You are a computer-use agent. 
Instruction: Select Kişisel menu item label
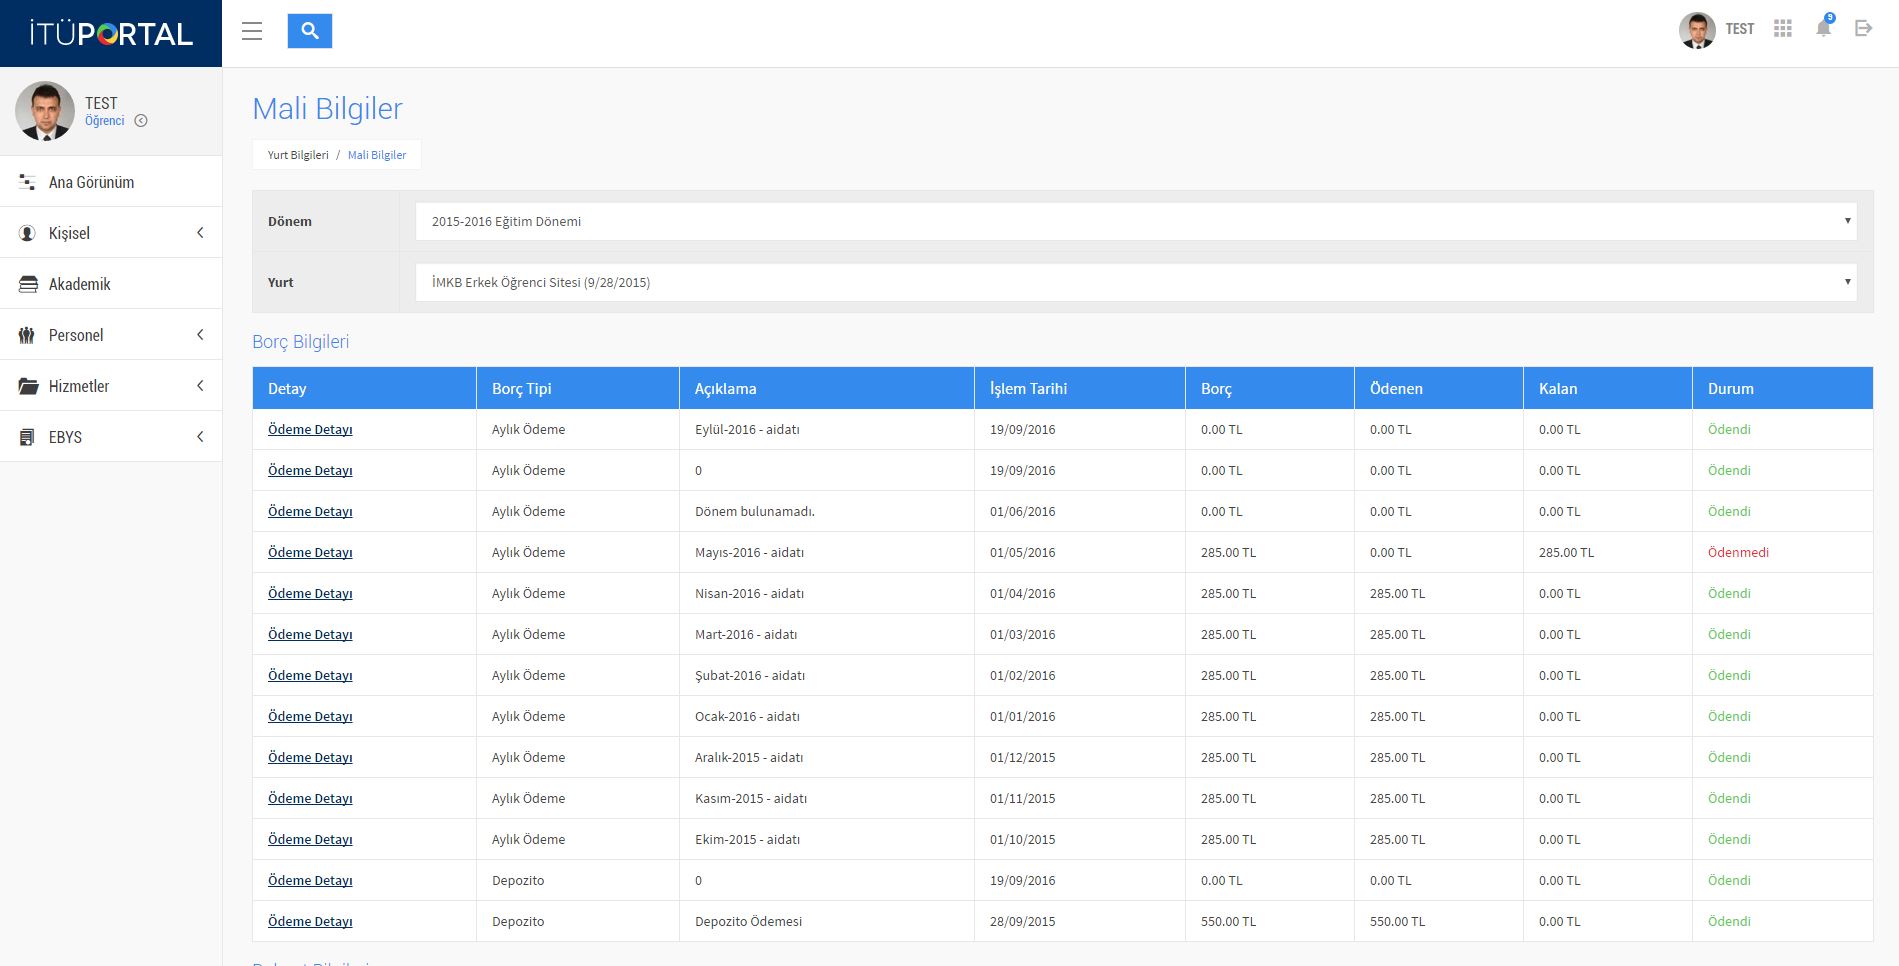pos(69,233)
